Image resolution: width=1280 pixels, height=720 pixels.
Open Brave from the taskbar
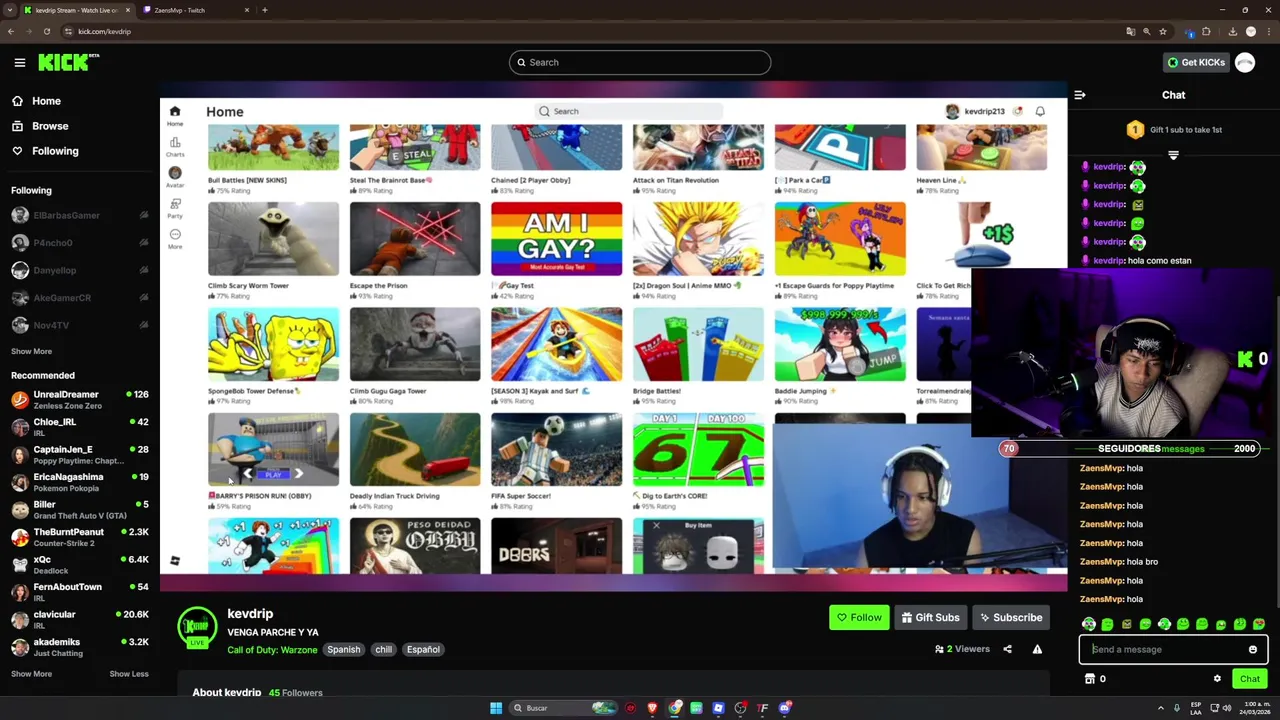pyautogui.click(x=652, y=708)
